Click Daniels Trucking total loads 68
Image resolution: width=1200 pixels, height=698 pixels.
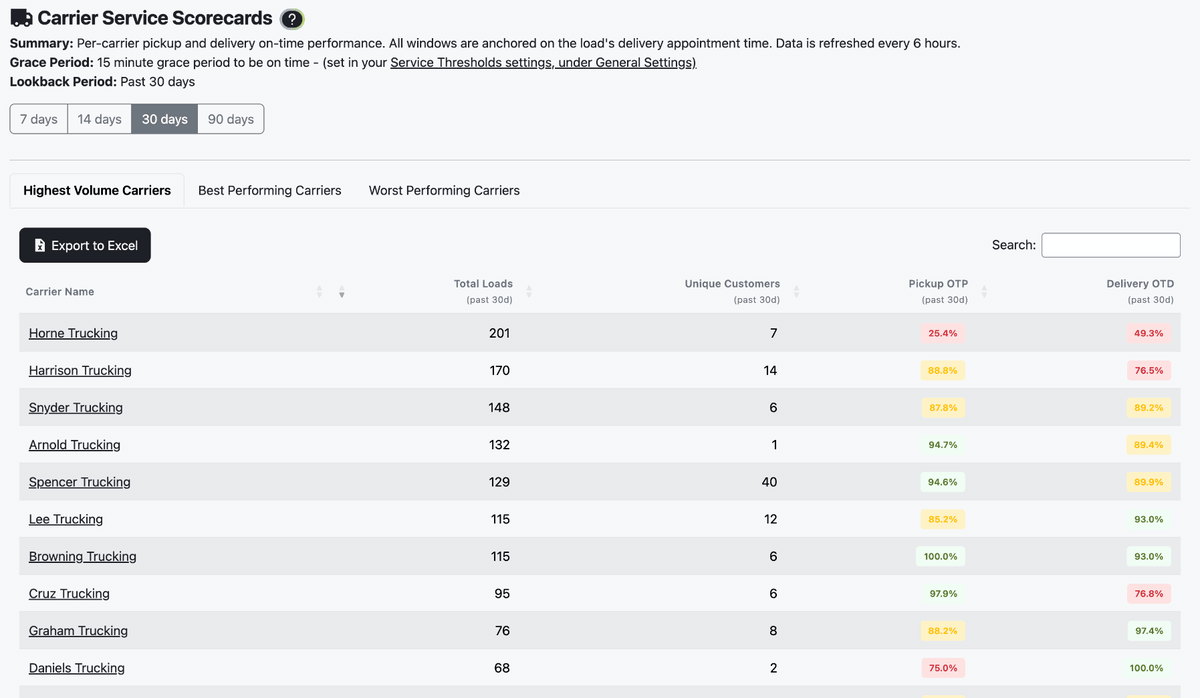(x=502, y=668)
